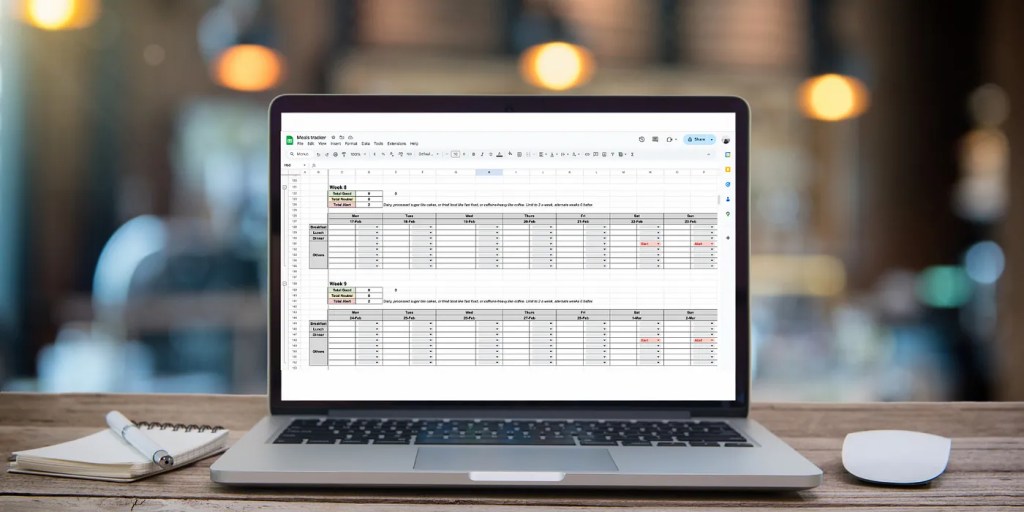Print the spreadsheet using the print icon
The height and width of the screenshot is (512, 1024).
pyautogui.click(x=336, y=154)
